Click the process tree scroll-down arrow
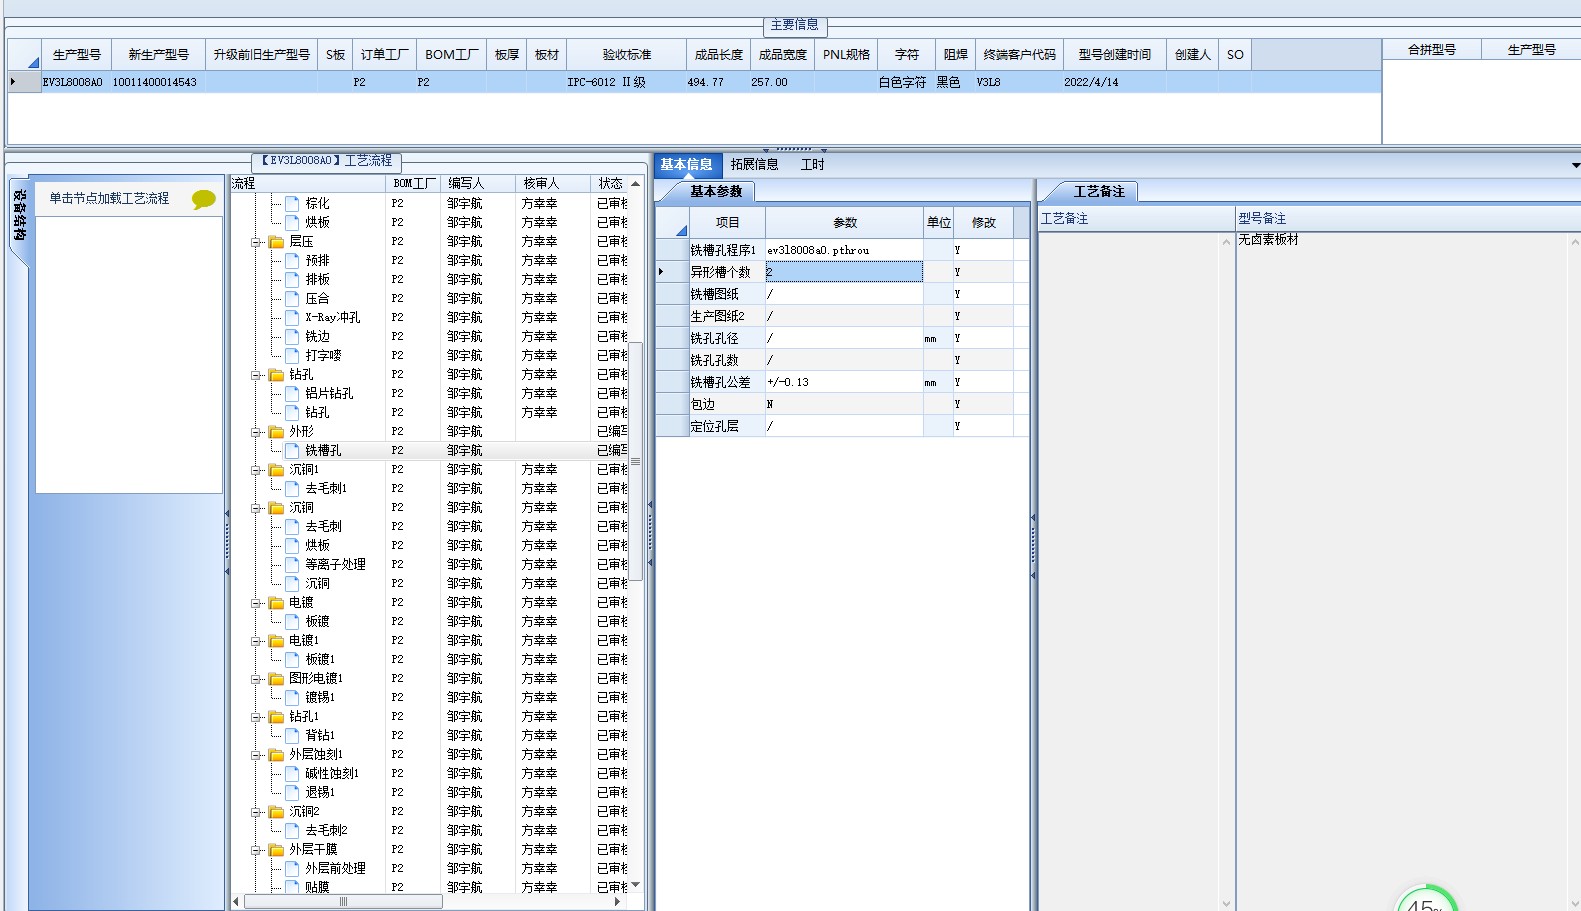1581x911 pixels. click(635, 885)
